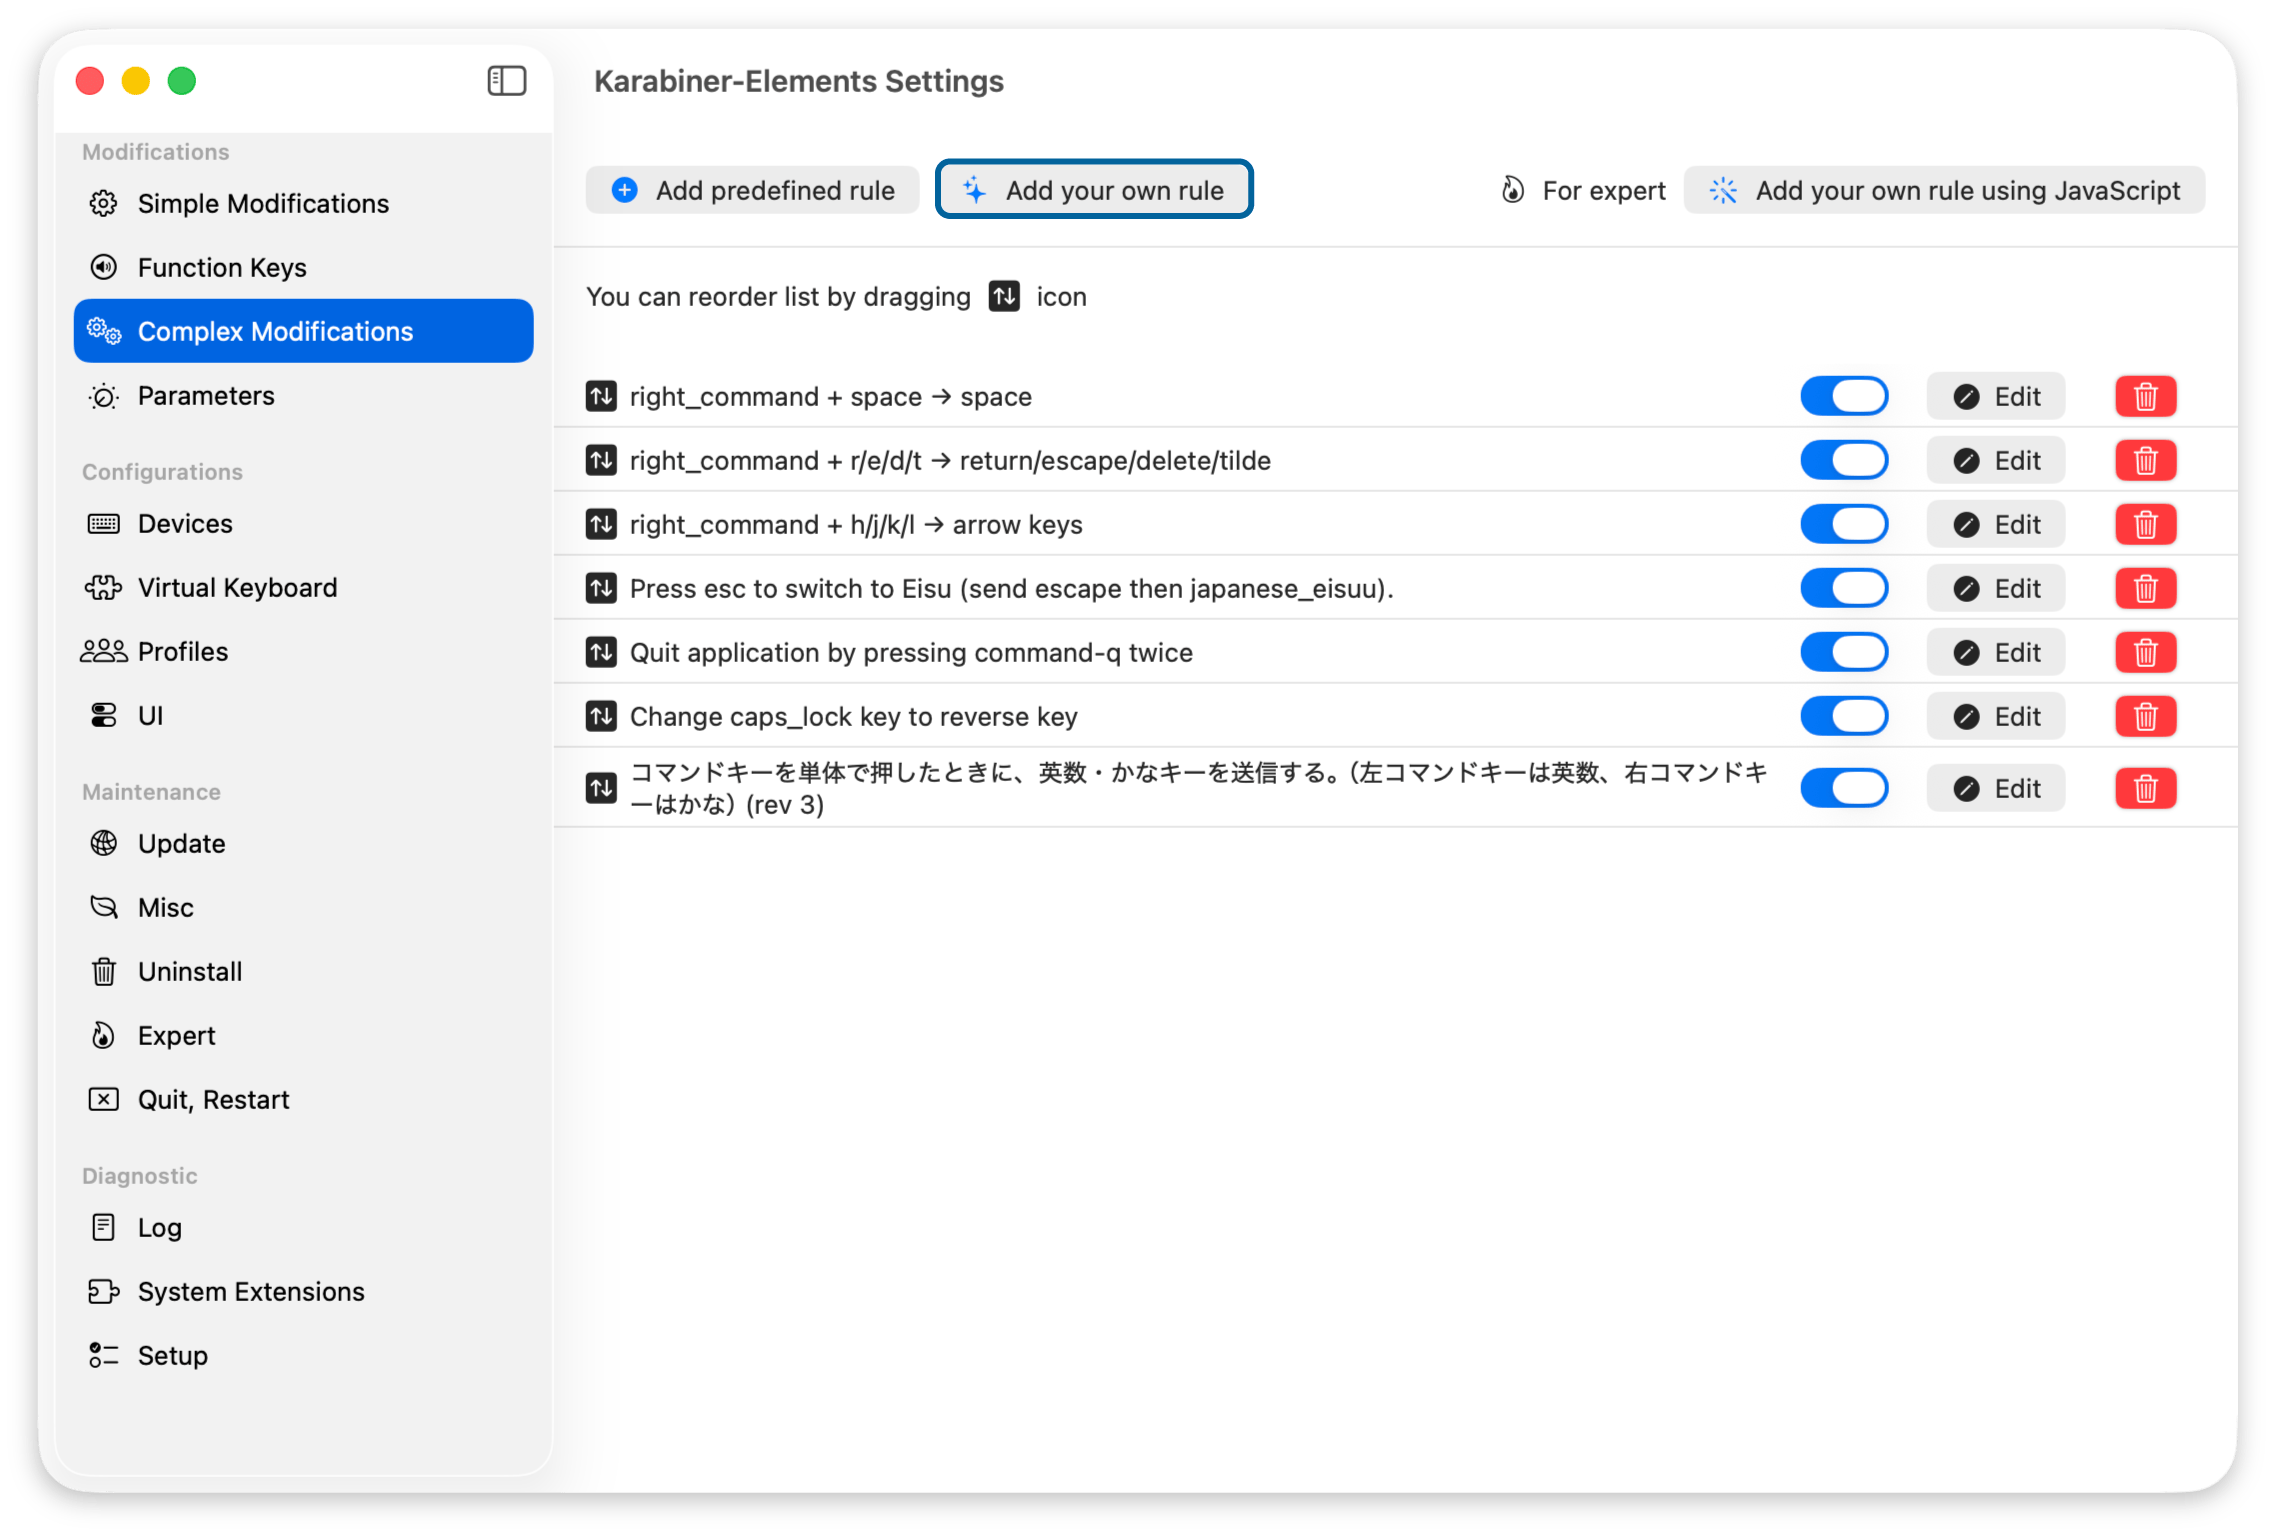Click Add your own rule button
This screenshot has height=1536, width=2274.
[x=1094, y=190]
